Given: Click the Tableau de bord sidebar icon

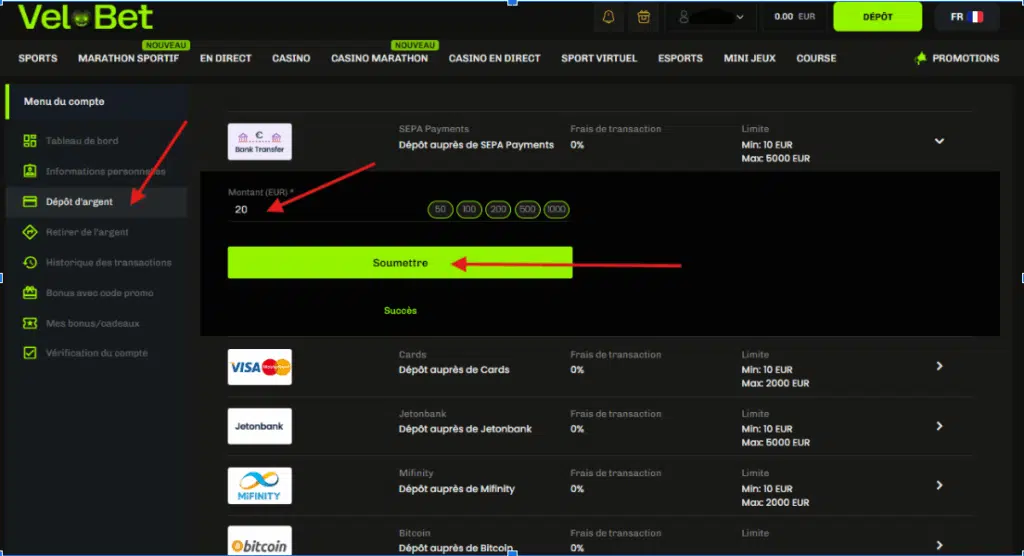Looking at the screenshot, I should click(x=30, y=141).
